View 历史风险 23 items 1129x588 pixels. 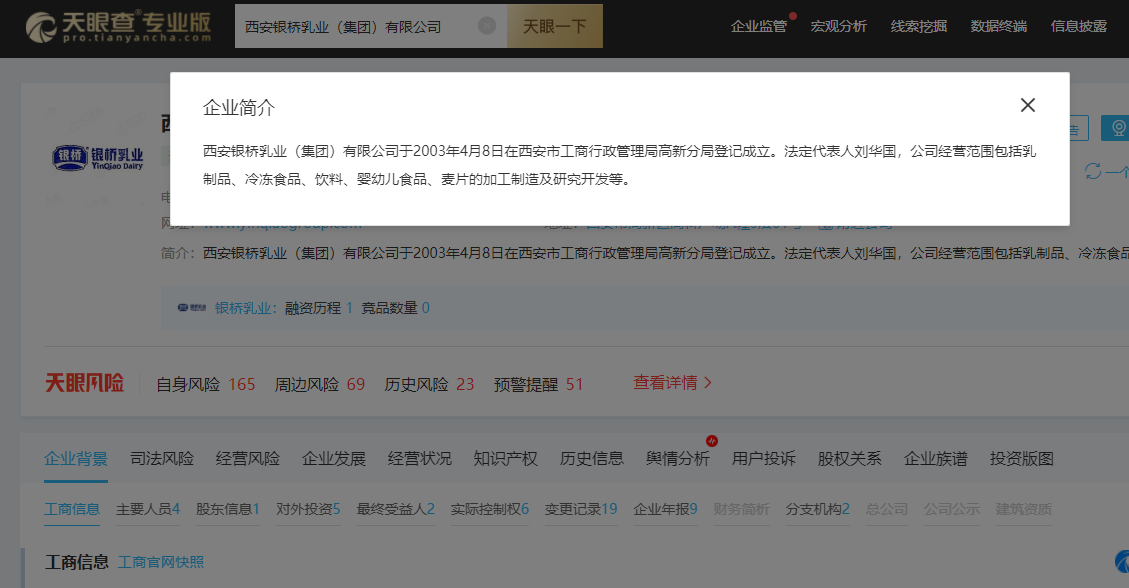pos(429,384)
